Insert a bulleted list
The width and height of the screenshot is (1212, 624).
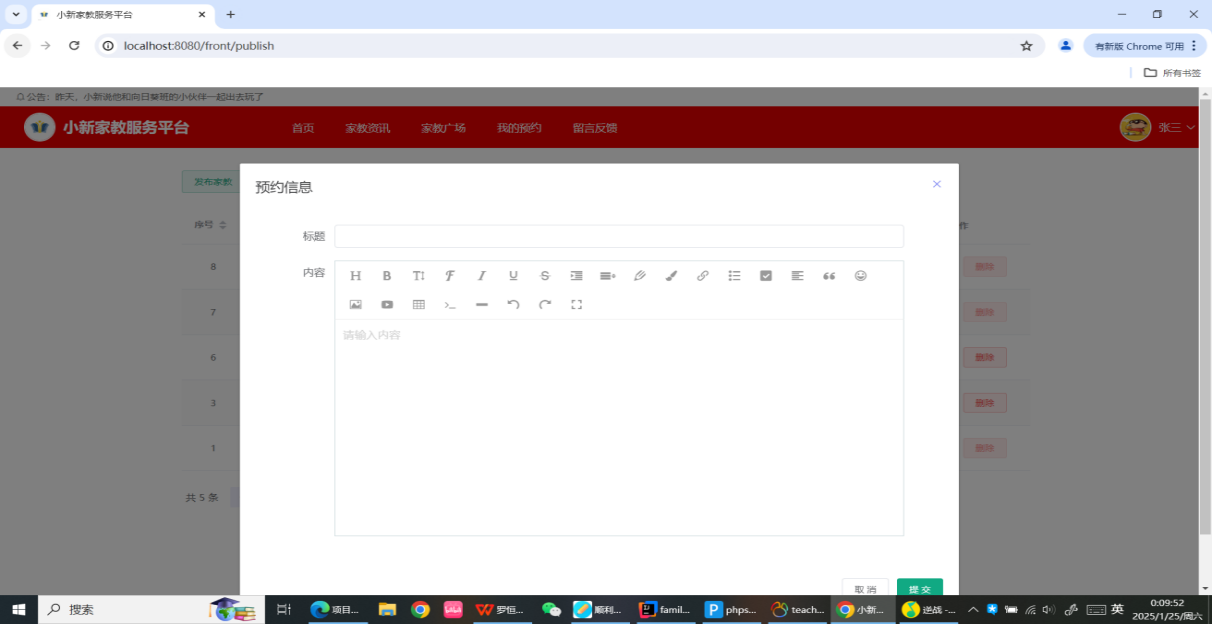[x=734, y=276]
